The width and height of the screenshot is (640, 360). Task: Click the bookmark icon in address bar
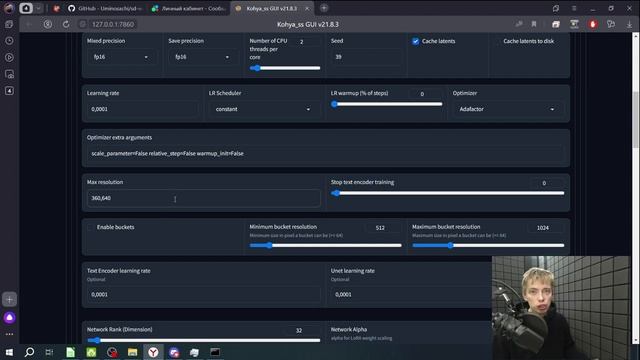tap(533, 24)
